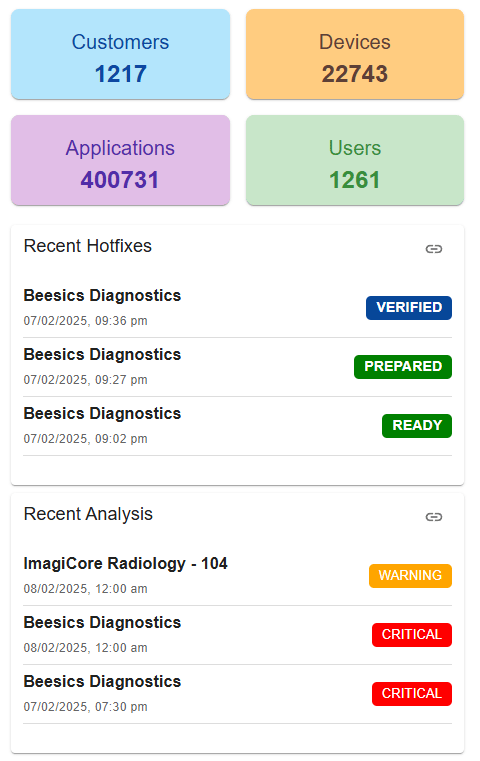Click the READY status badge
480x761 pixels.
[417, 426]
